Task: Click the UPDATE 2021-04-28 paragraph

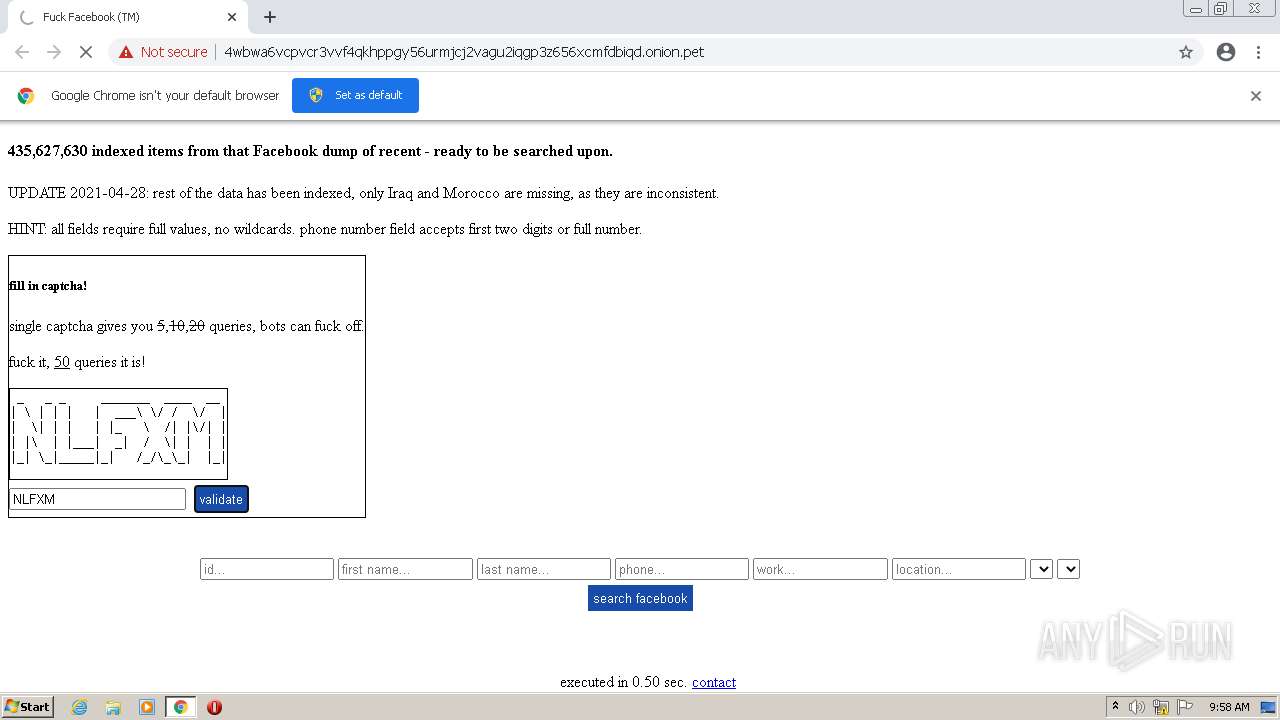Action: (x=363, y=193)
